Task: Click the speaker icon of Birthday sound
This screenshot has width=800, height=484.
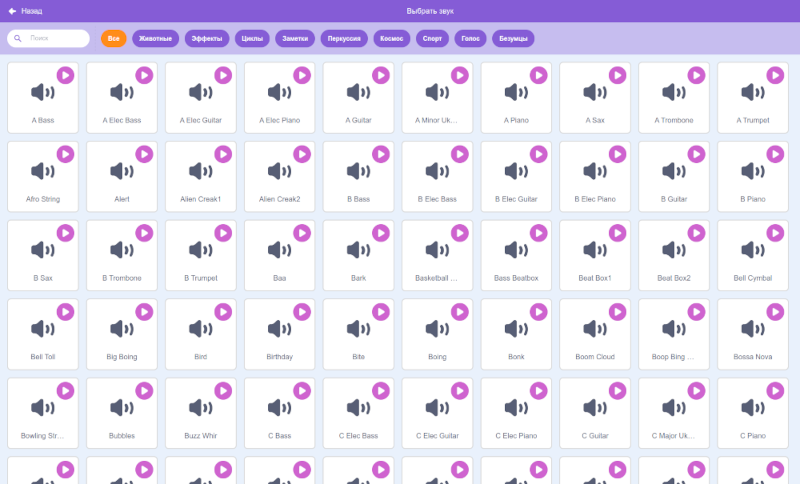Action: 280,329
